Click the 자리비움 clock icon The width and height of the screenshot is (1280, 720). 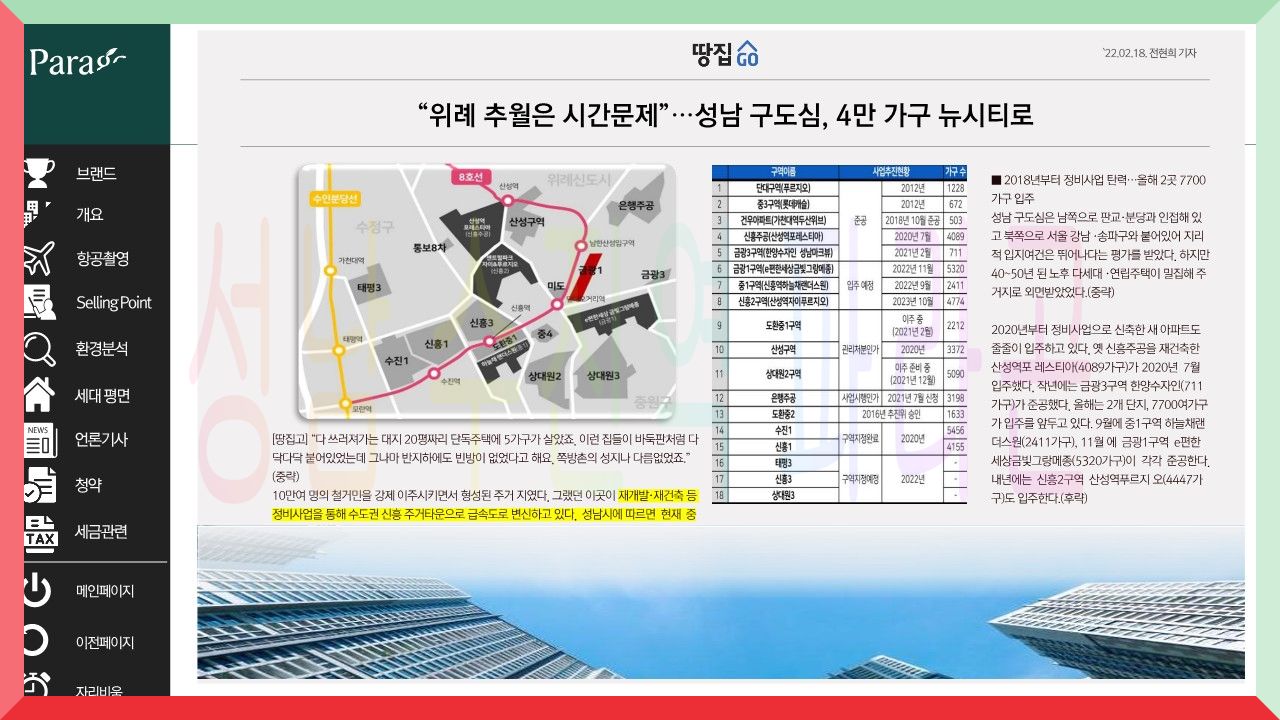[x=38, y=684]
